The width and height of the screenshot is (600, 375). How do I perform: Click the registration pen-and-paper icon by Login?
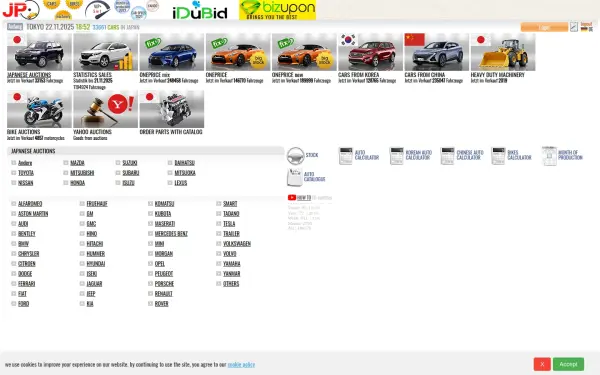click(x=574, y=27)
